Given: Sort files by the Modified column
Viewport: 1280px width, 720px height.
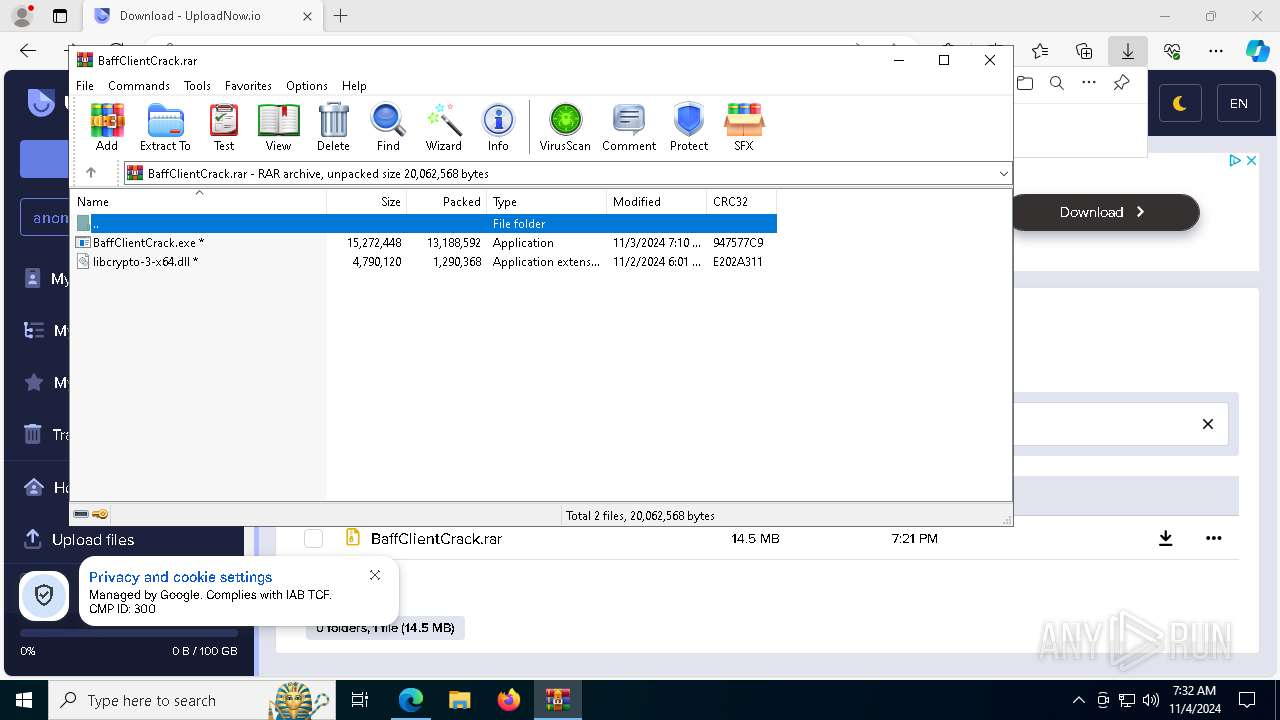Looking at the screenshot, I should (x=657, y=202).
